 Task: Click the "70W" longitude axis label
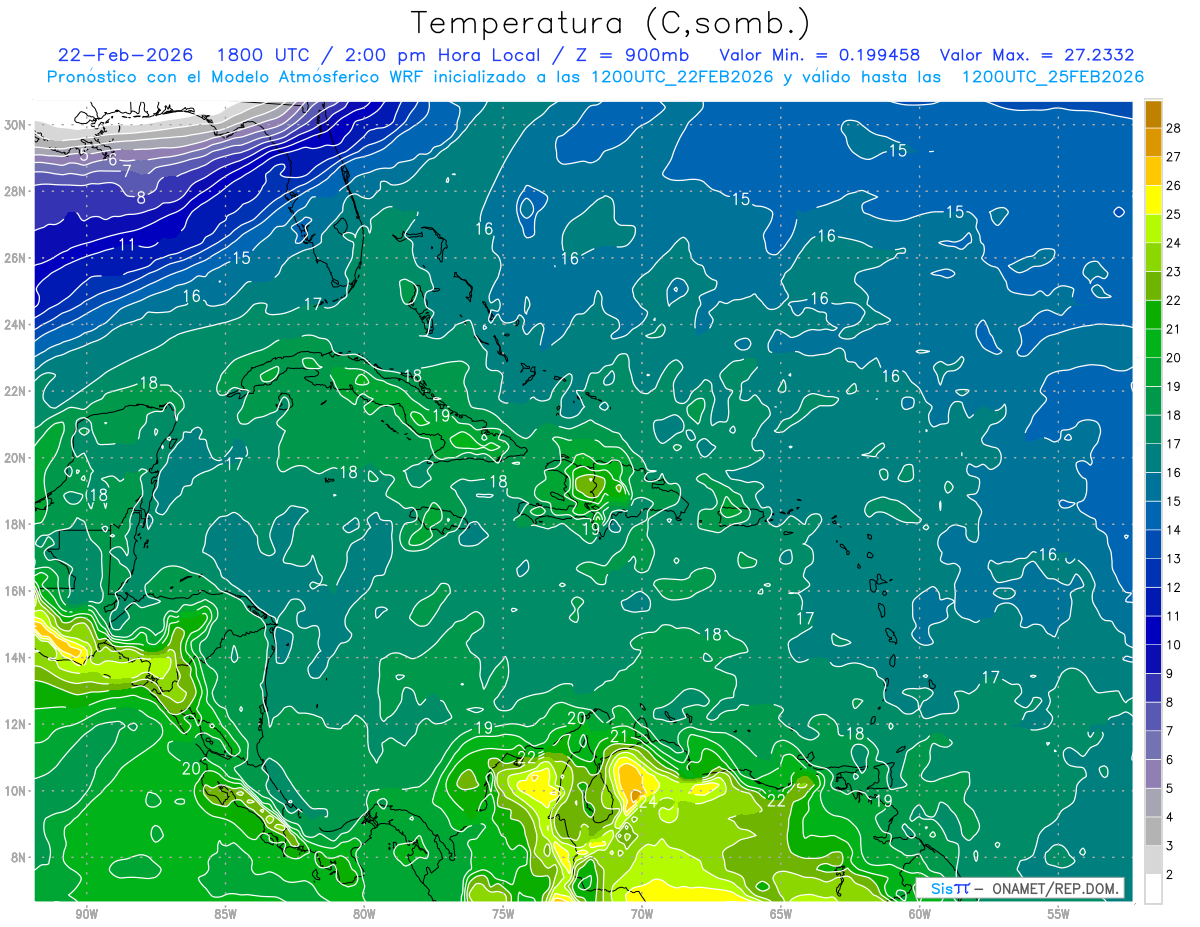[642, 914]
